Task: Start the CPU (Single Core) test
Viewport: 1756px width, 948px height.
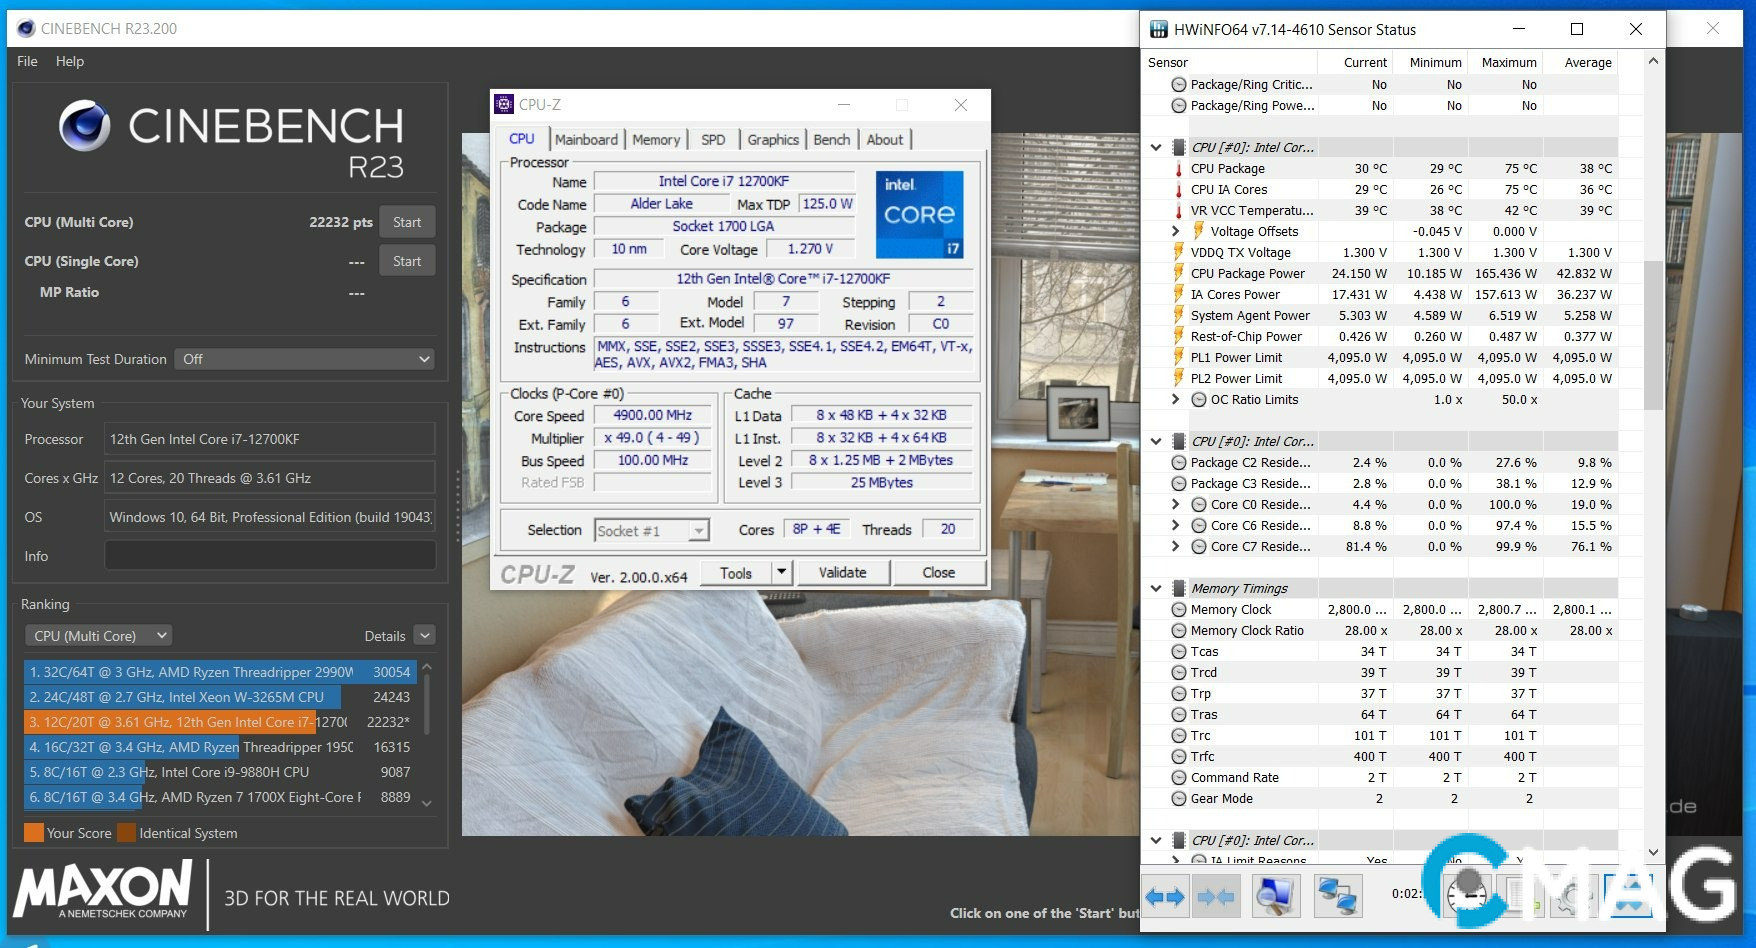Action: coord(406,261)
